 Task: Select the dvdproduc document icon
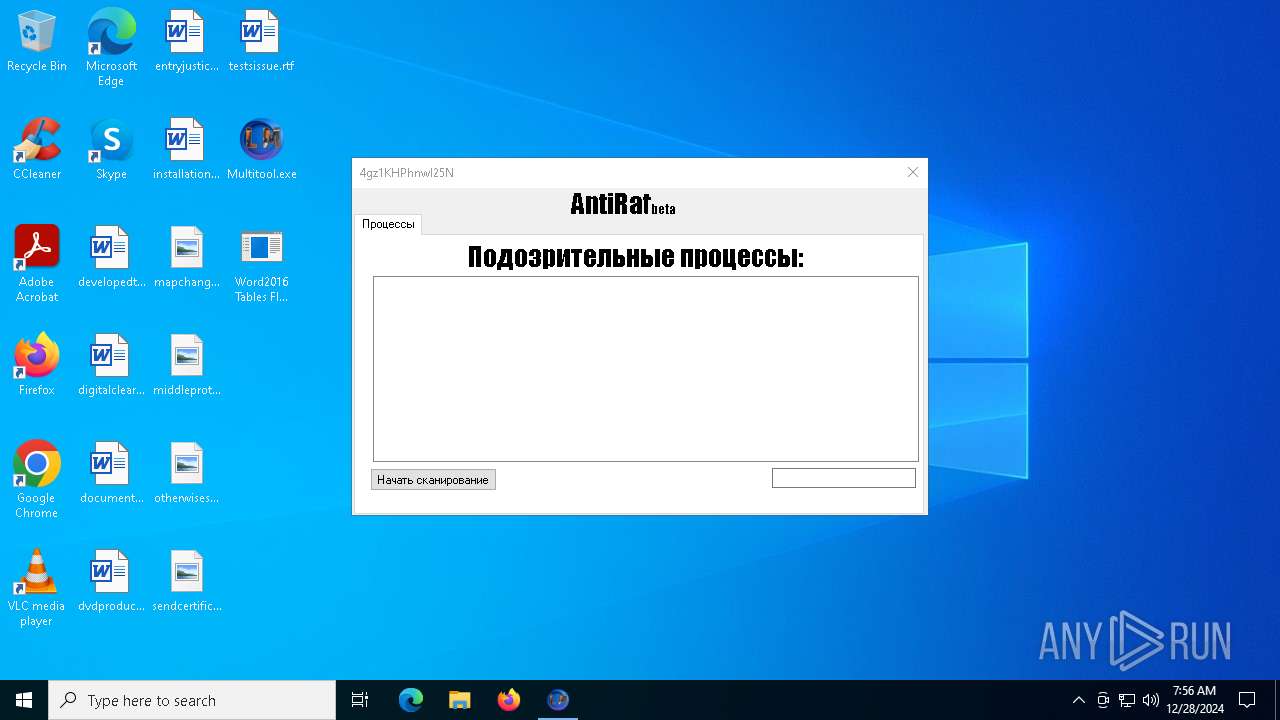[x=111, y=581]
